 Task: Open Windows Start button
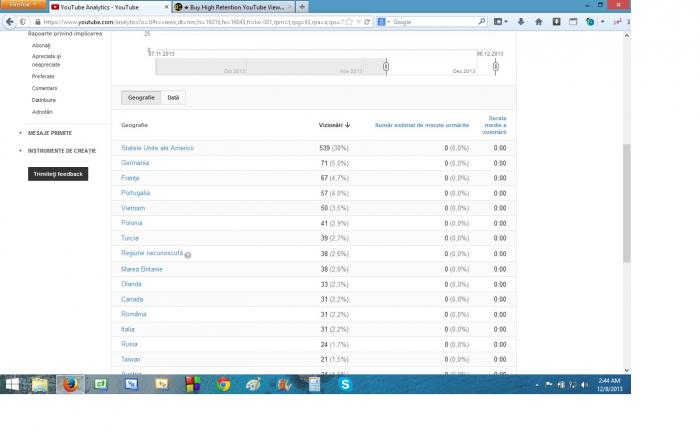pos(12,384)
